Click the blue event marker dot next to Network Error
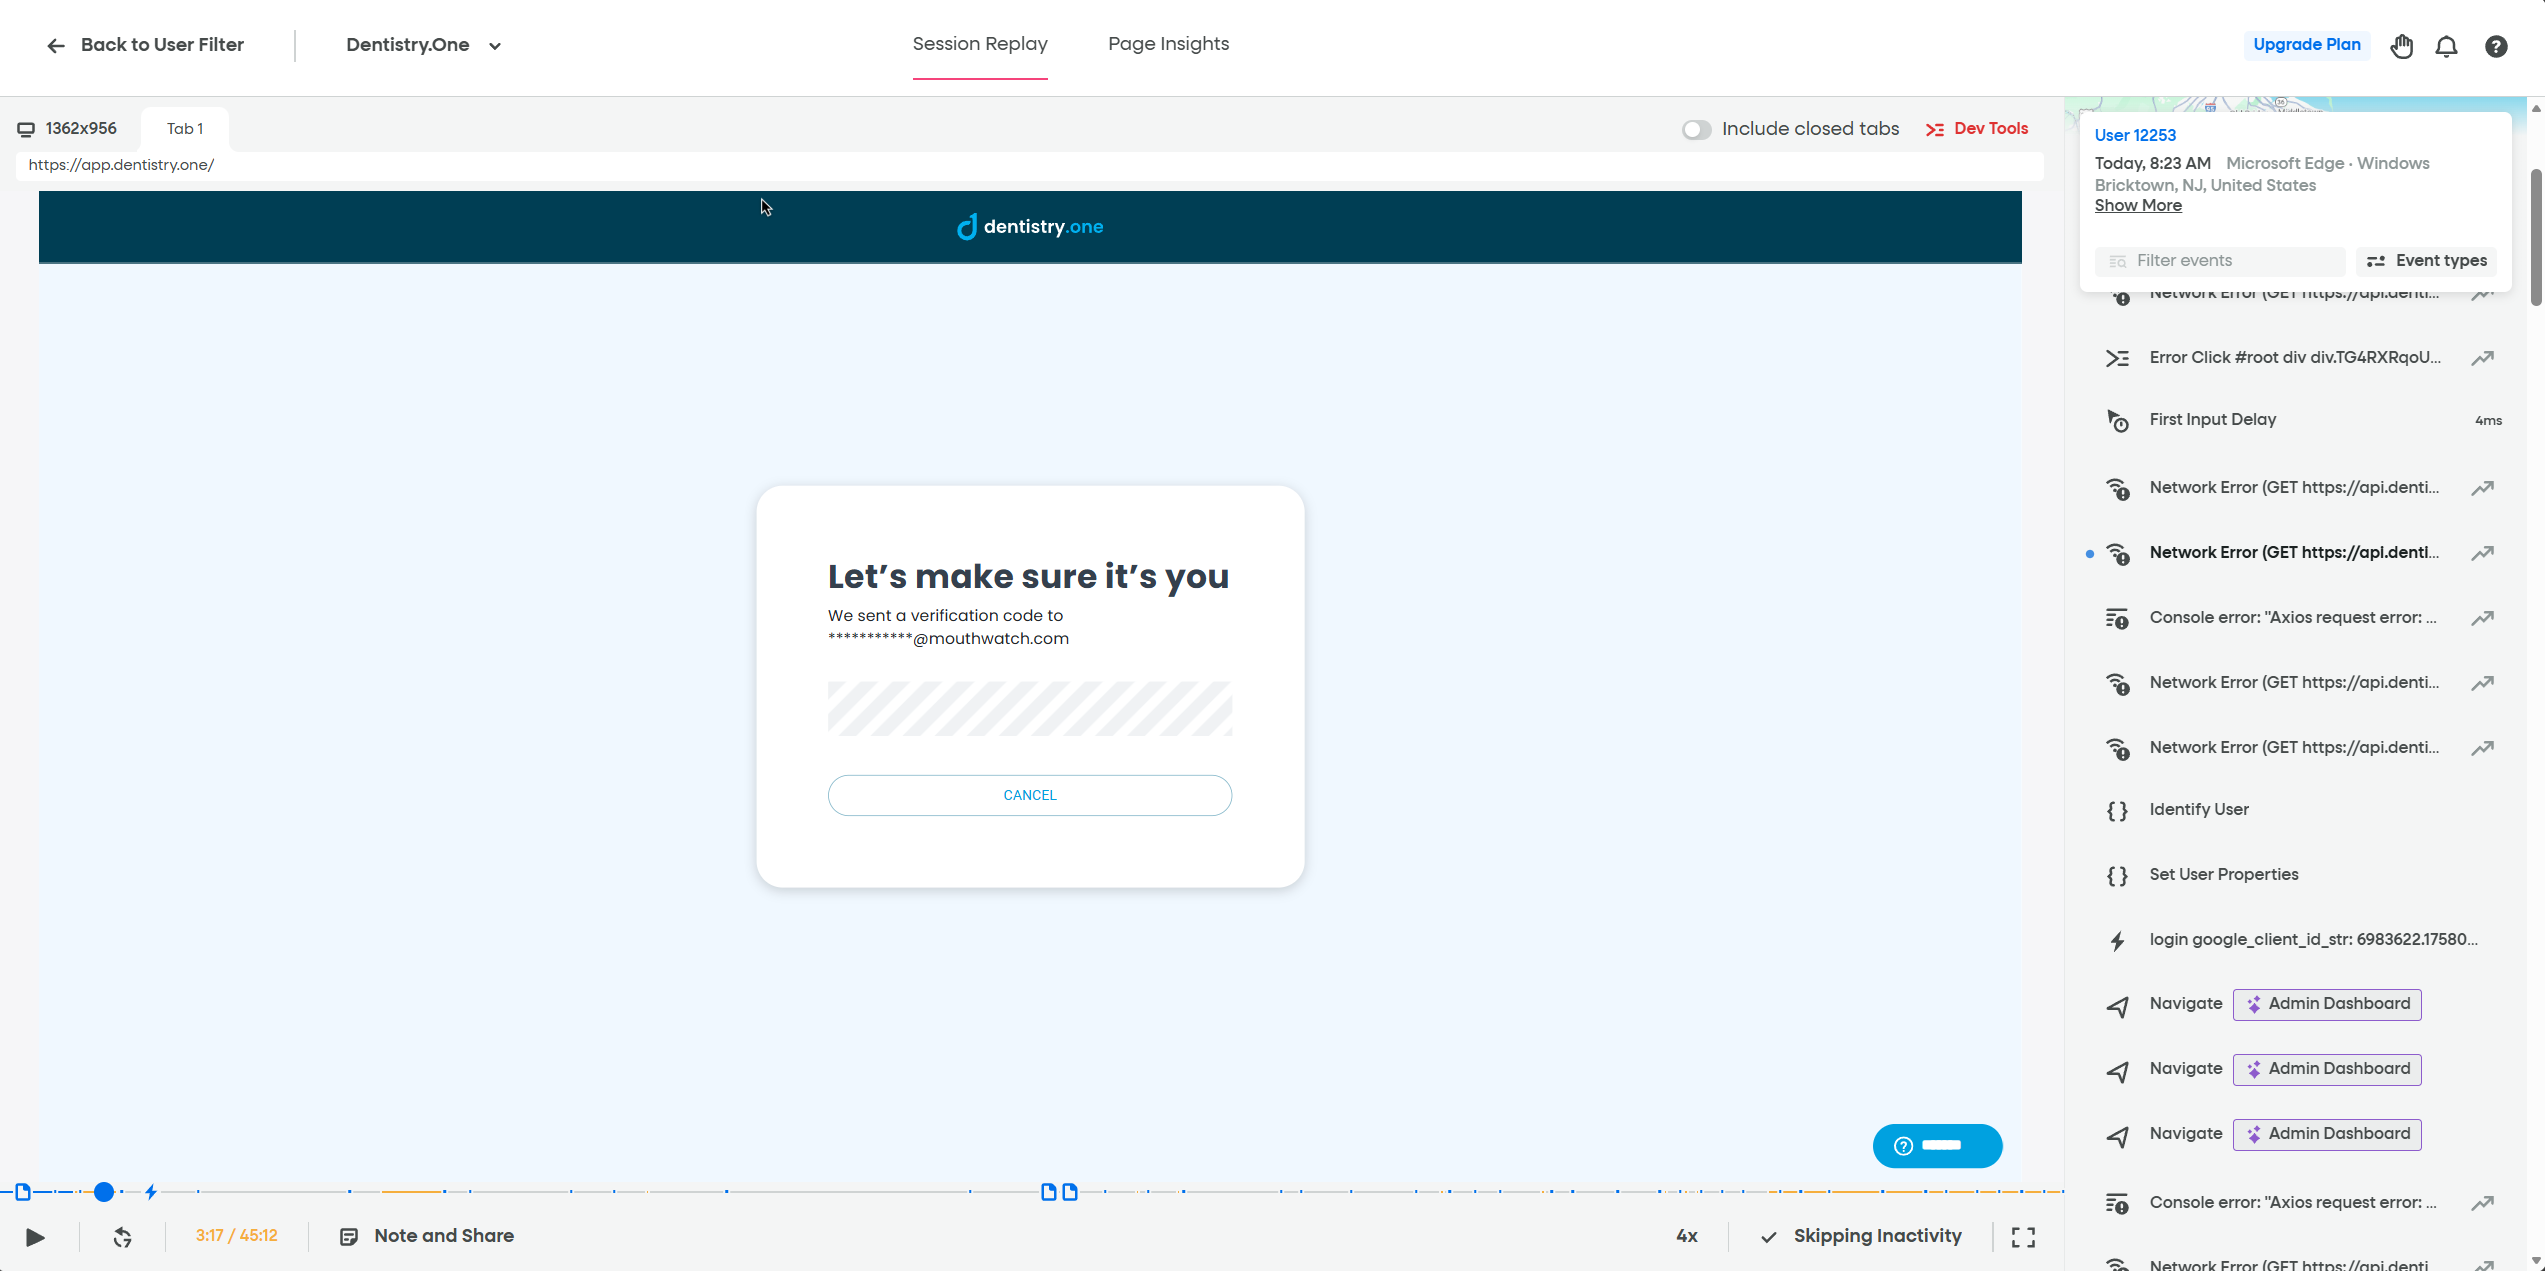 point(2089,554)
